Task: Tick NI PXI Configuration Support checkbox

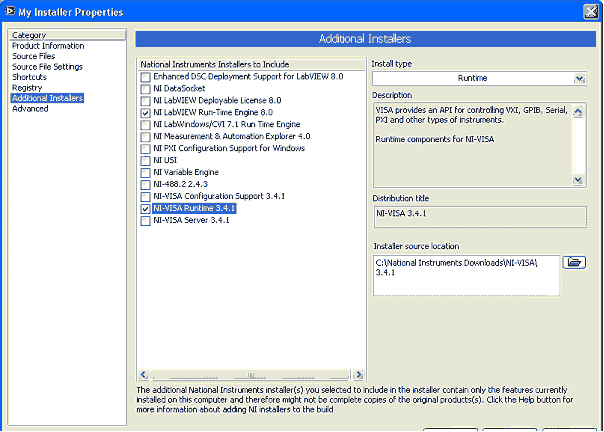Action: (145, 149)
